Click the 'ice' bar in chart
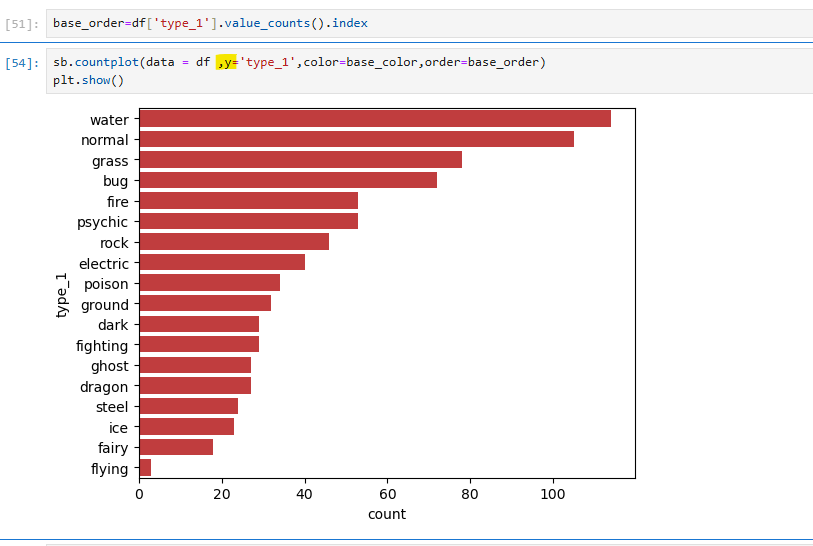The width and height of the screenshot is (813, 546). [x=187, y=426]
